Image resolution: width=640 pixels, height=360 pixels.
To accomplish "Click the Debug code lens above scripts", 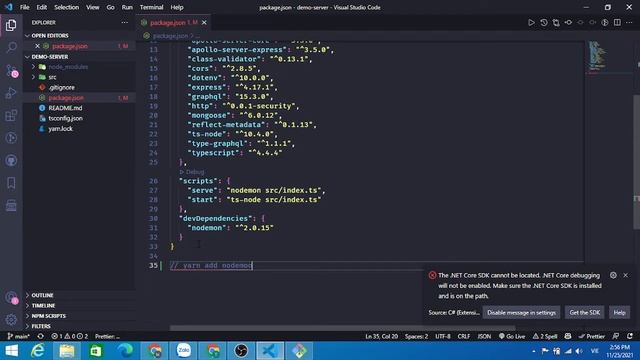I will [x=192, y=172].
